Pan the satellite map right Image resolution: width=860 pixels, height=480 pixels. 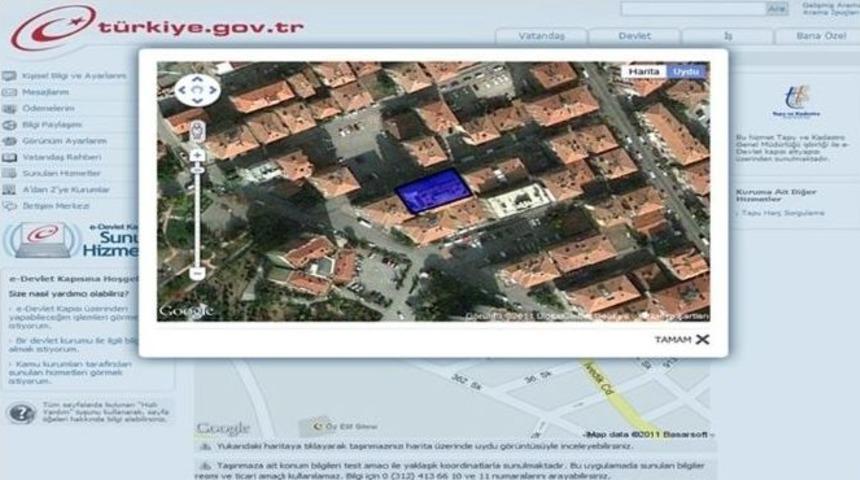tap(212, 90)
